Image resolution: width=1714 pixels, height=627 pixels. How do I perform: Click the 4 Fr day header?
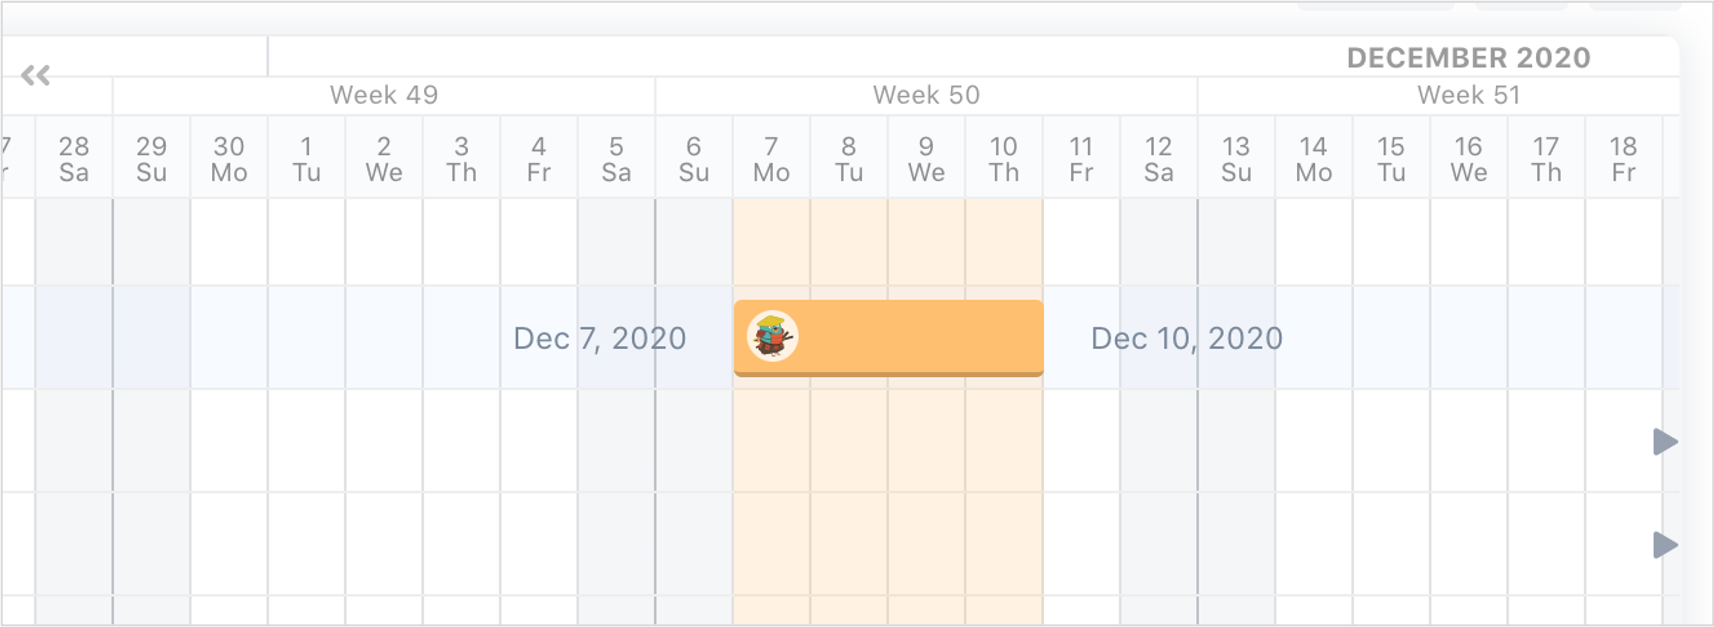click(x=538, y=159)
